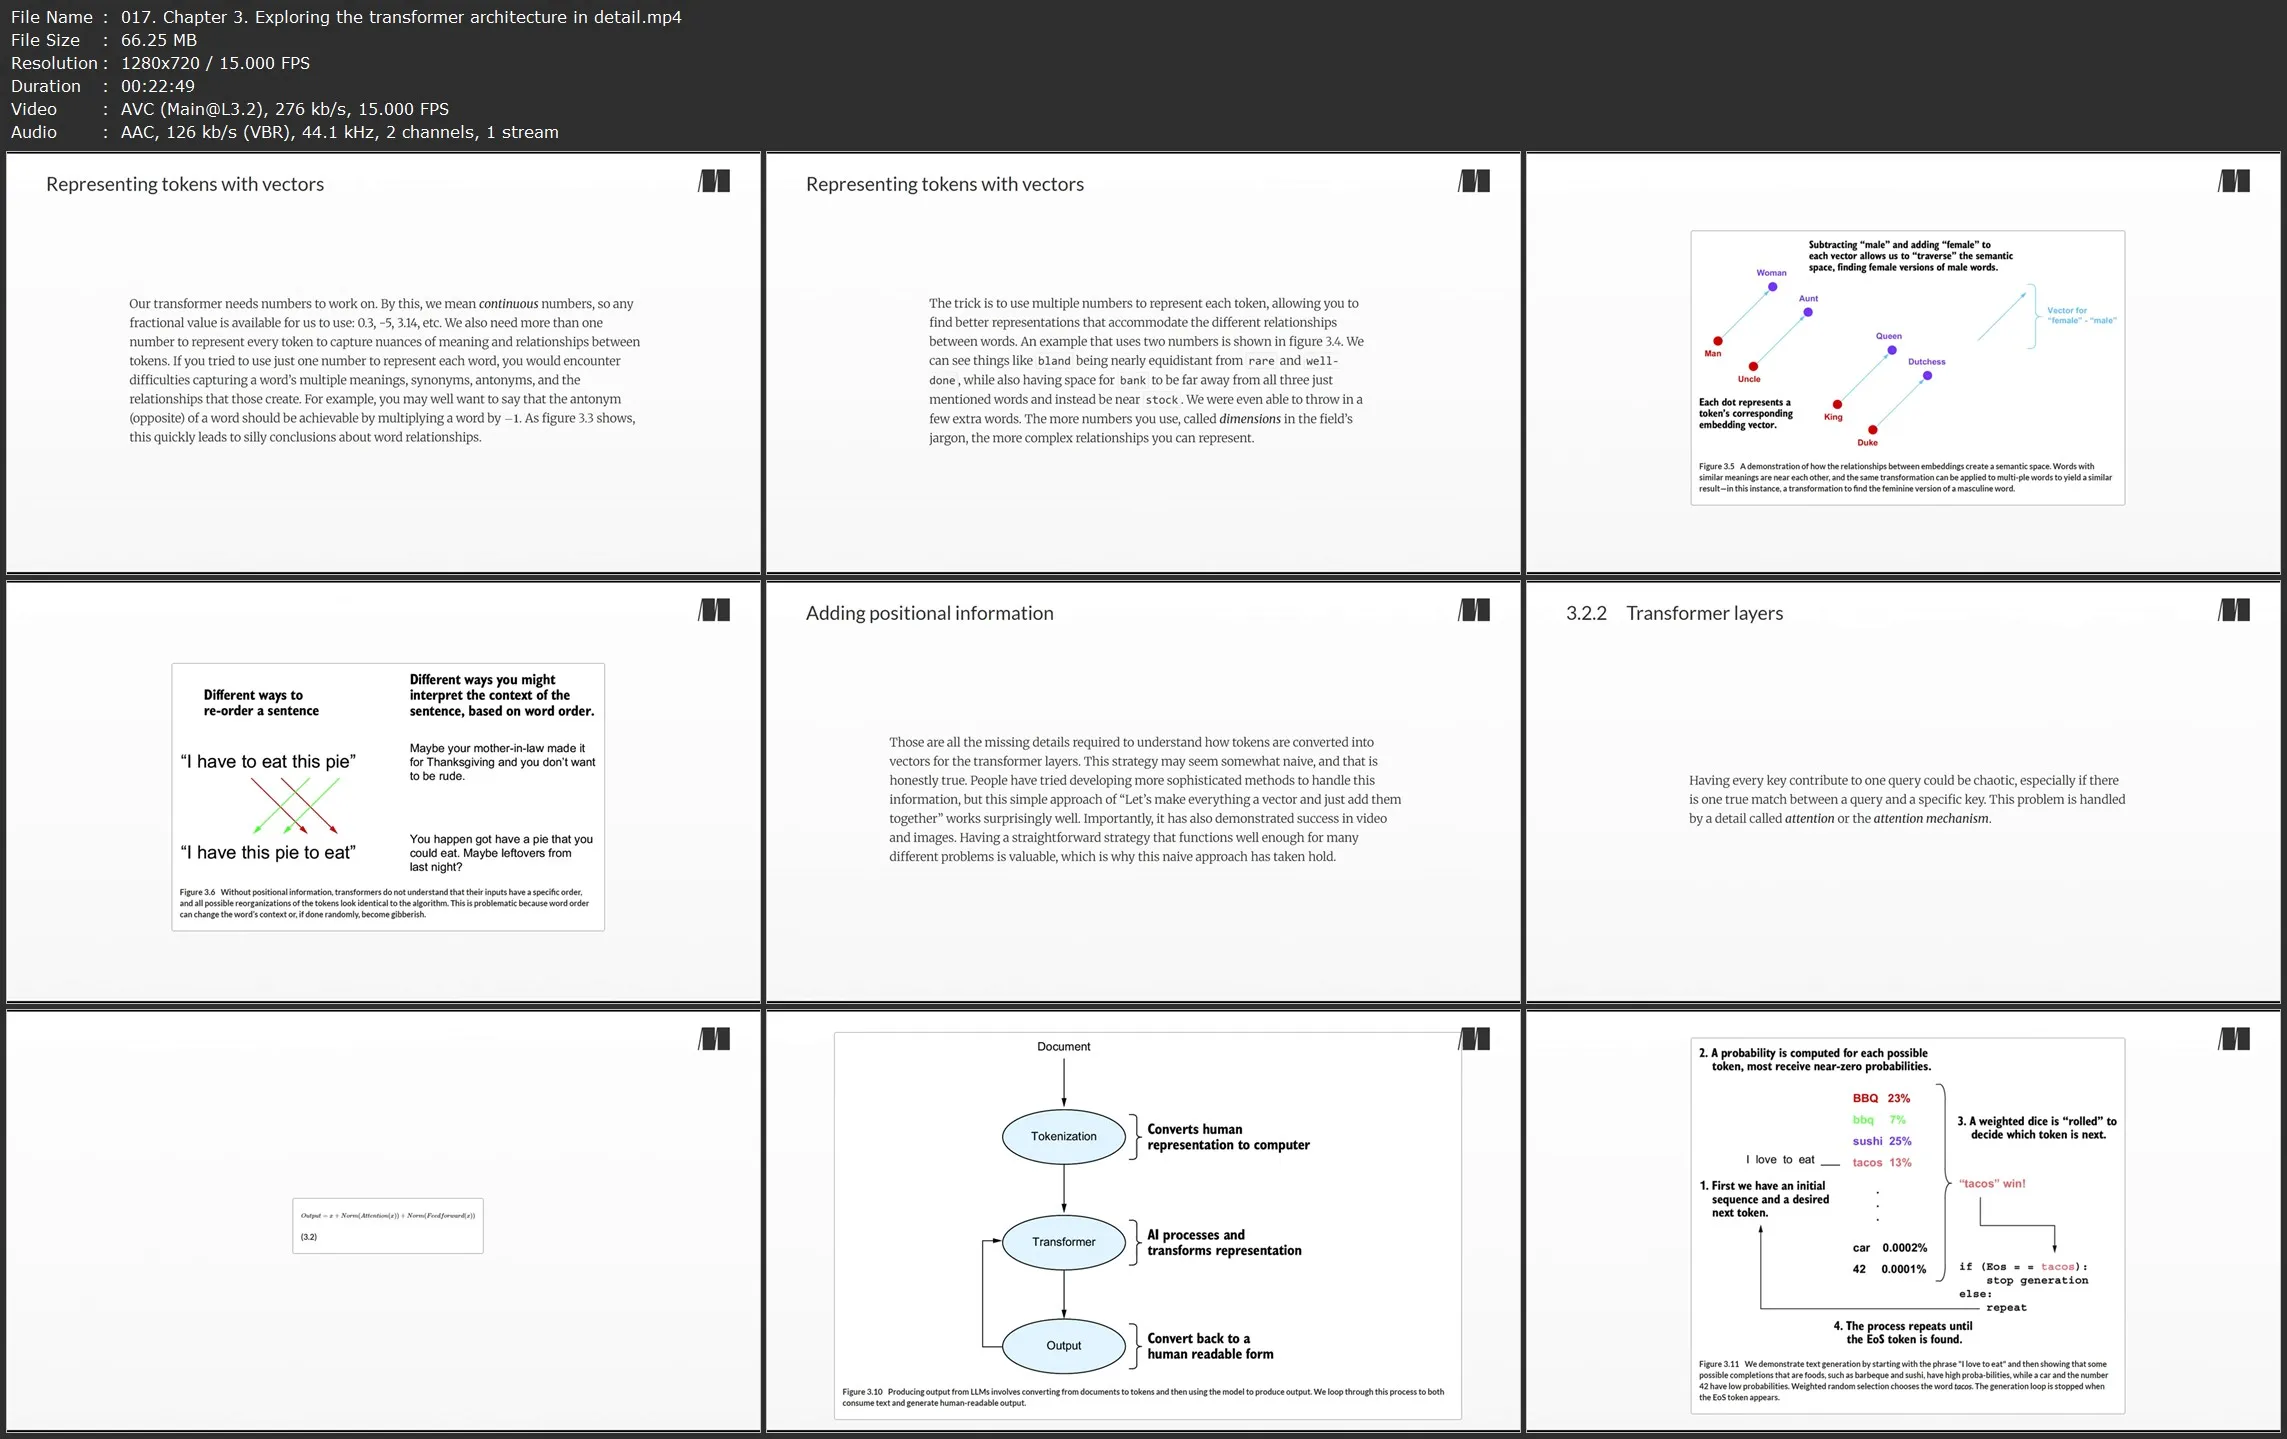
Task: Click the Video codec info line
Action: click(x=230, y=109)
